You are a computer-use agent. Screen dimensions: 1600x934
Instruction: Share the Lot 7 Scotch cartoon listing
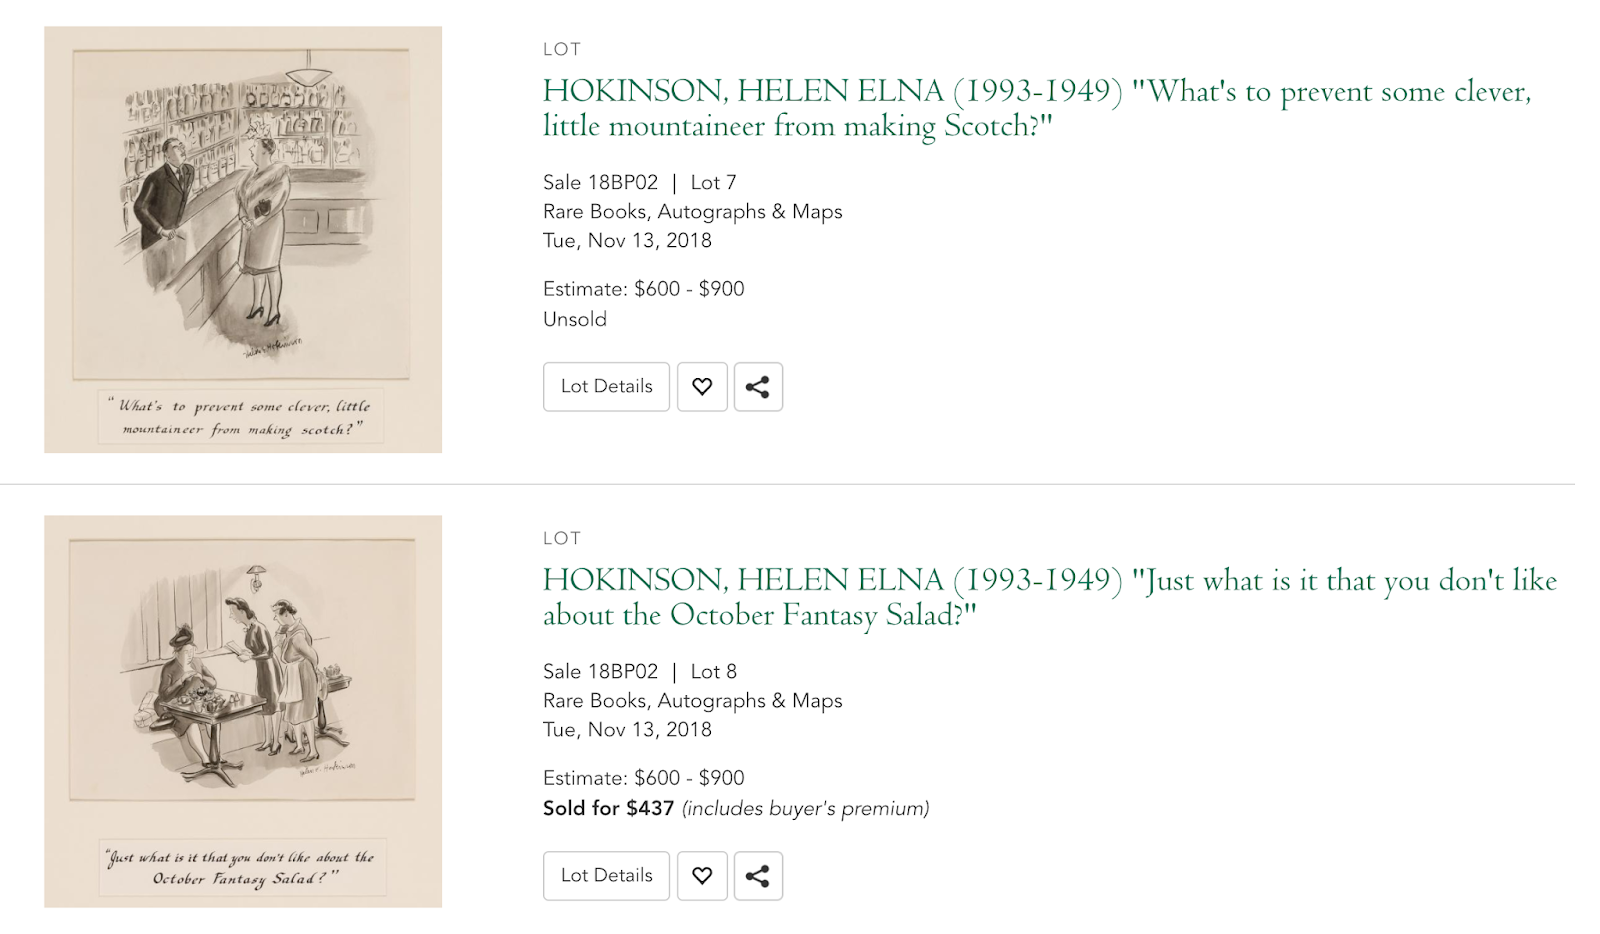coord(758,387)
